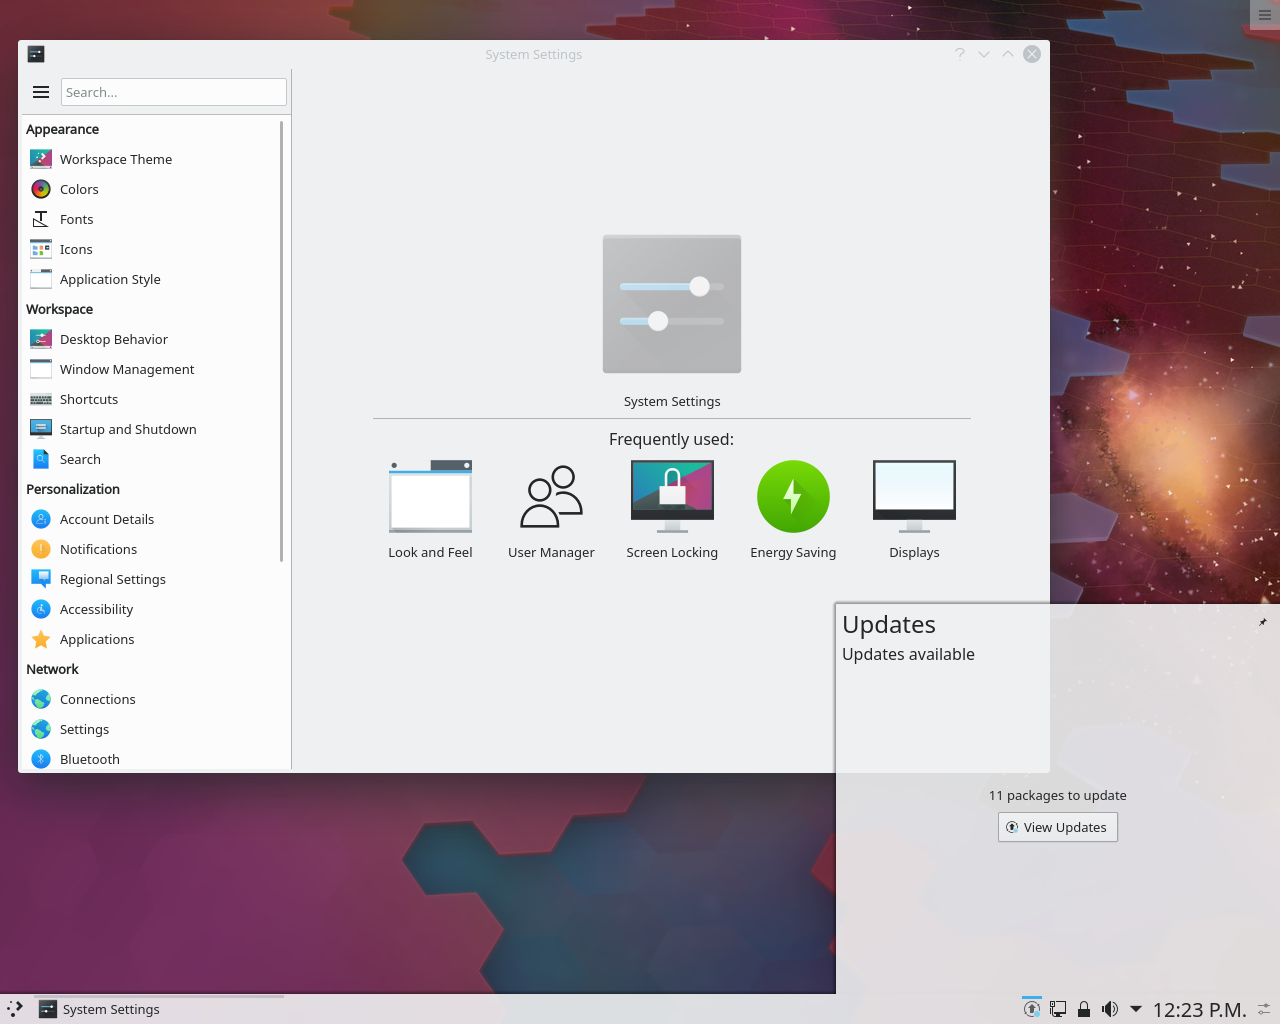This screenshot has width=1280, height=1024.
Task: Open the volume control dropdown
Action: [1109, 1008]
